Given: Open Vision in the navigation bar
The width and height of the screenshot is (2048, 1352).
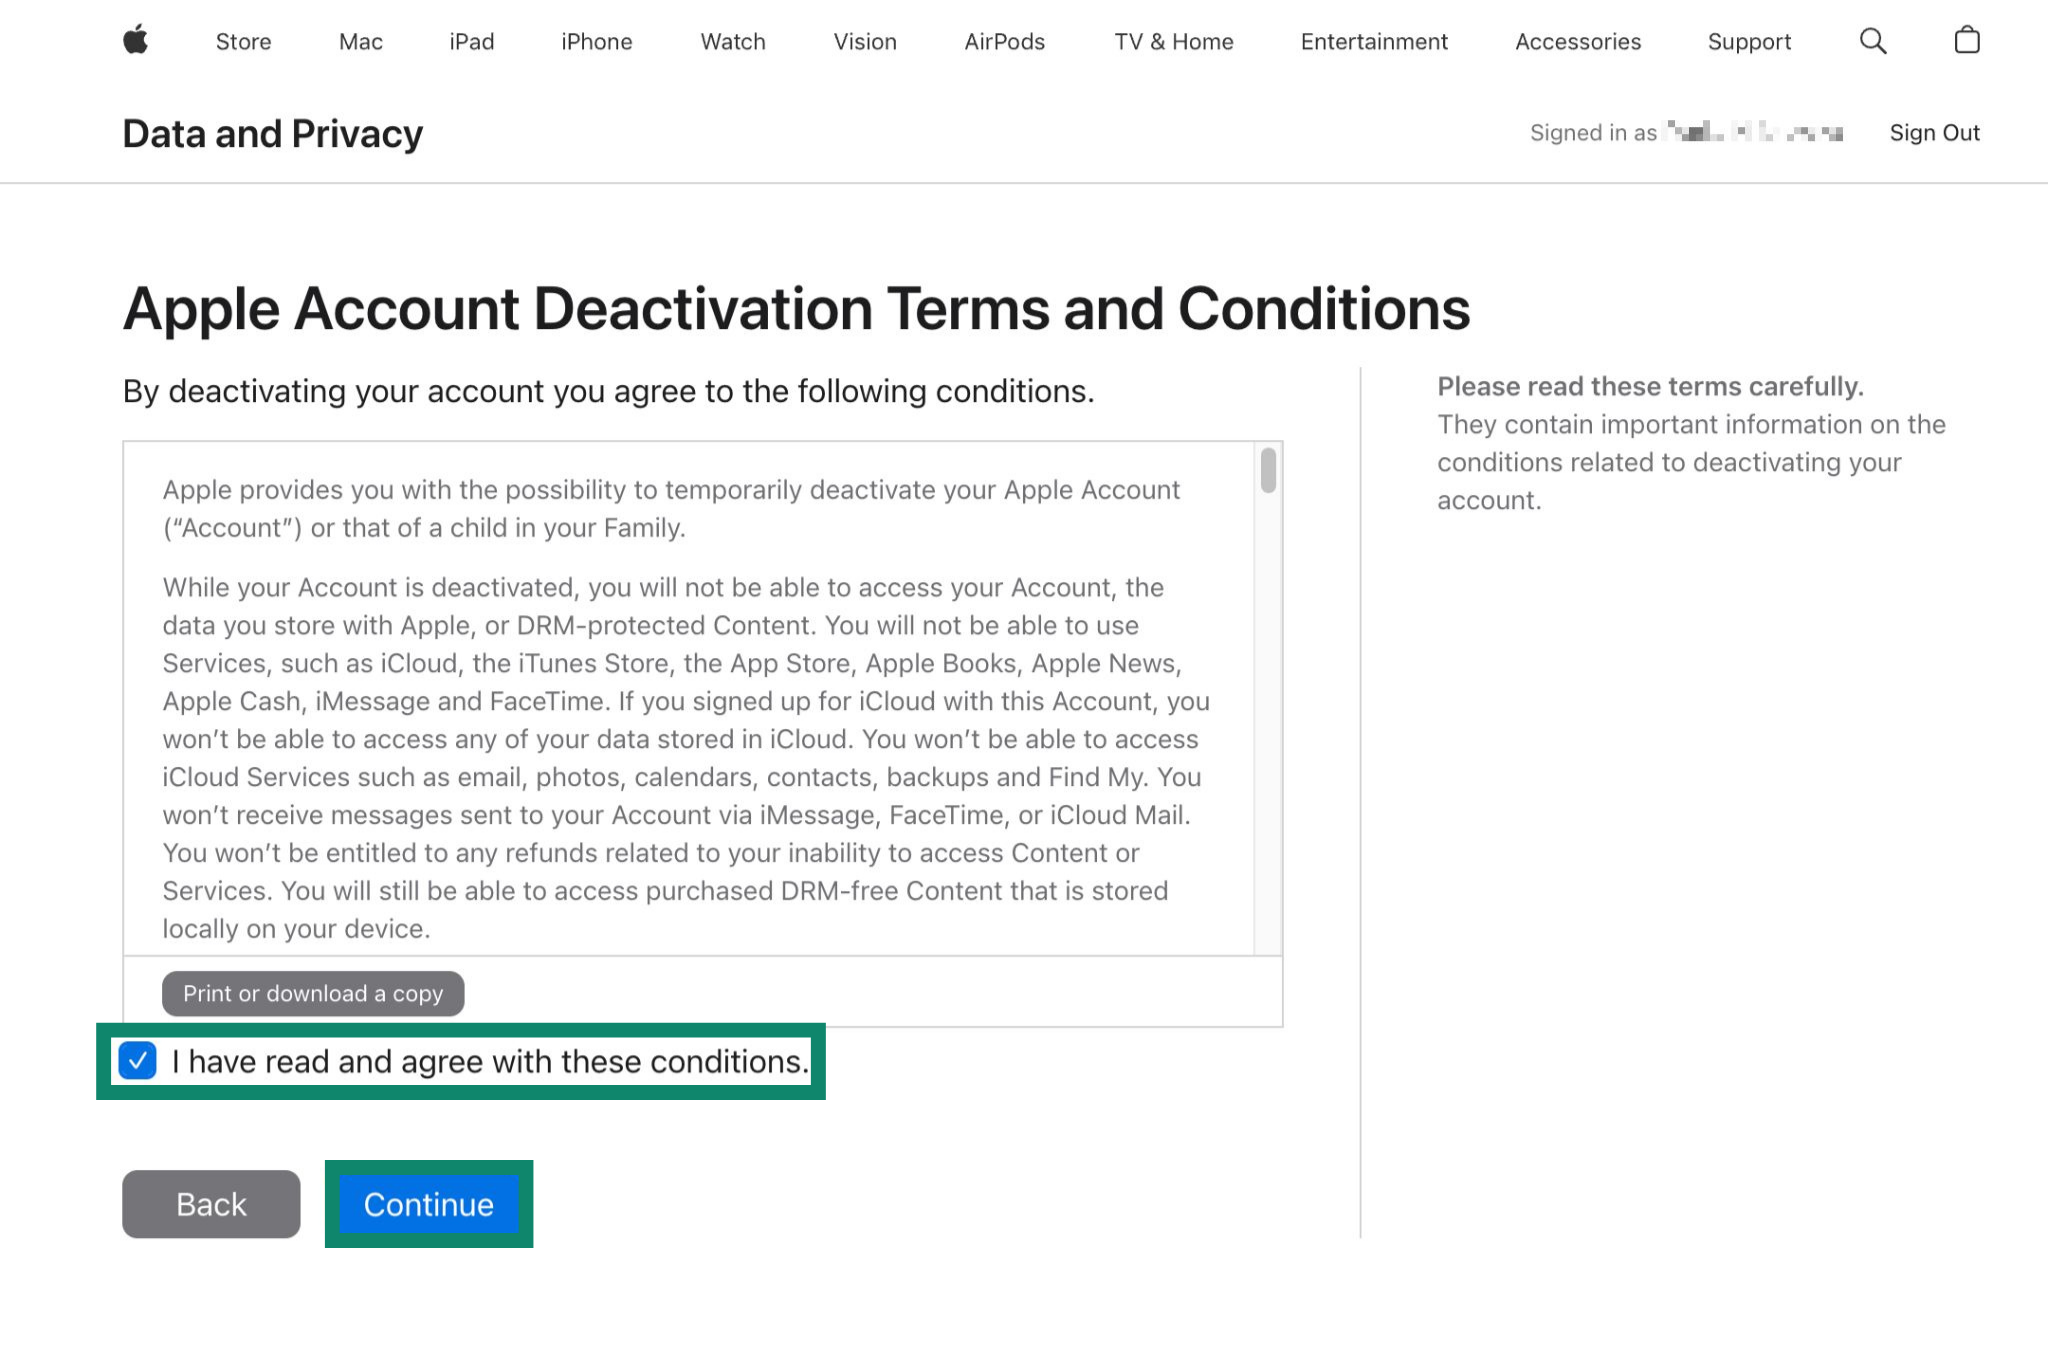Looking at the screenshot, I should (x=864, y=42).
